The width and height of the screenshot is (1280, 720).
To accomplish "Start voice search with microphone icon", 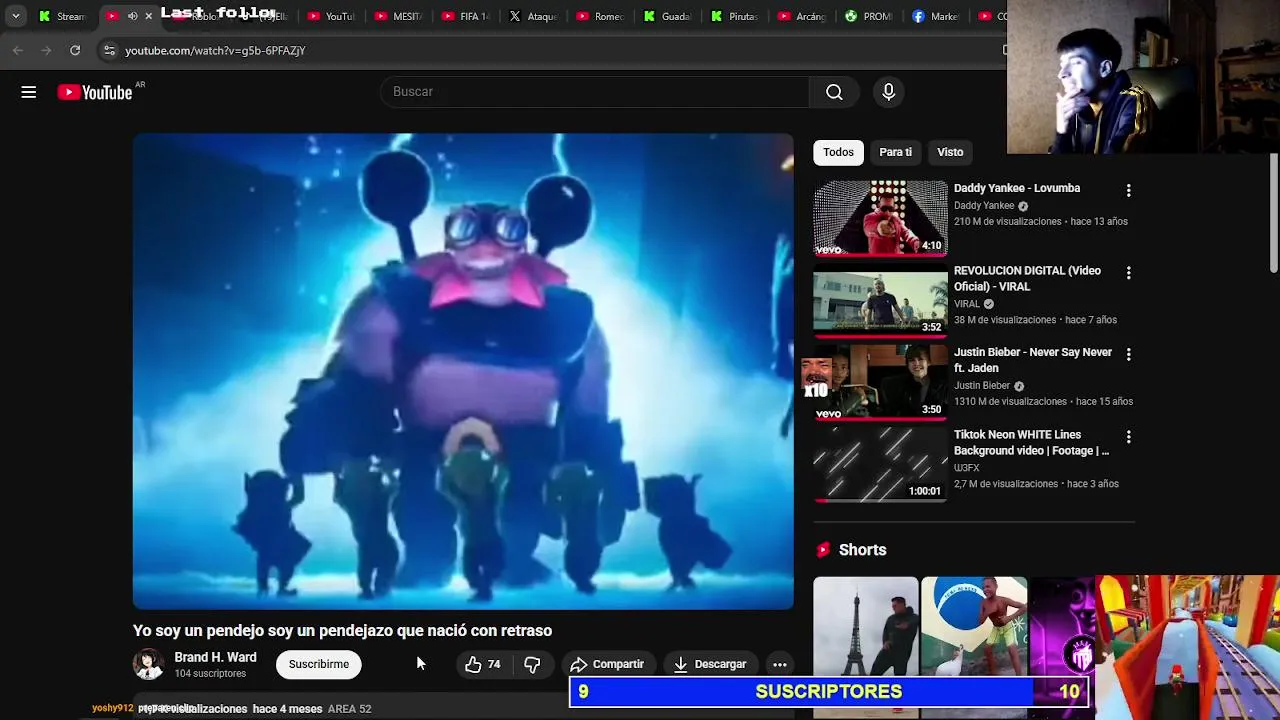I will 888,92.
